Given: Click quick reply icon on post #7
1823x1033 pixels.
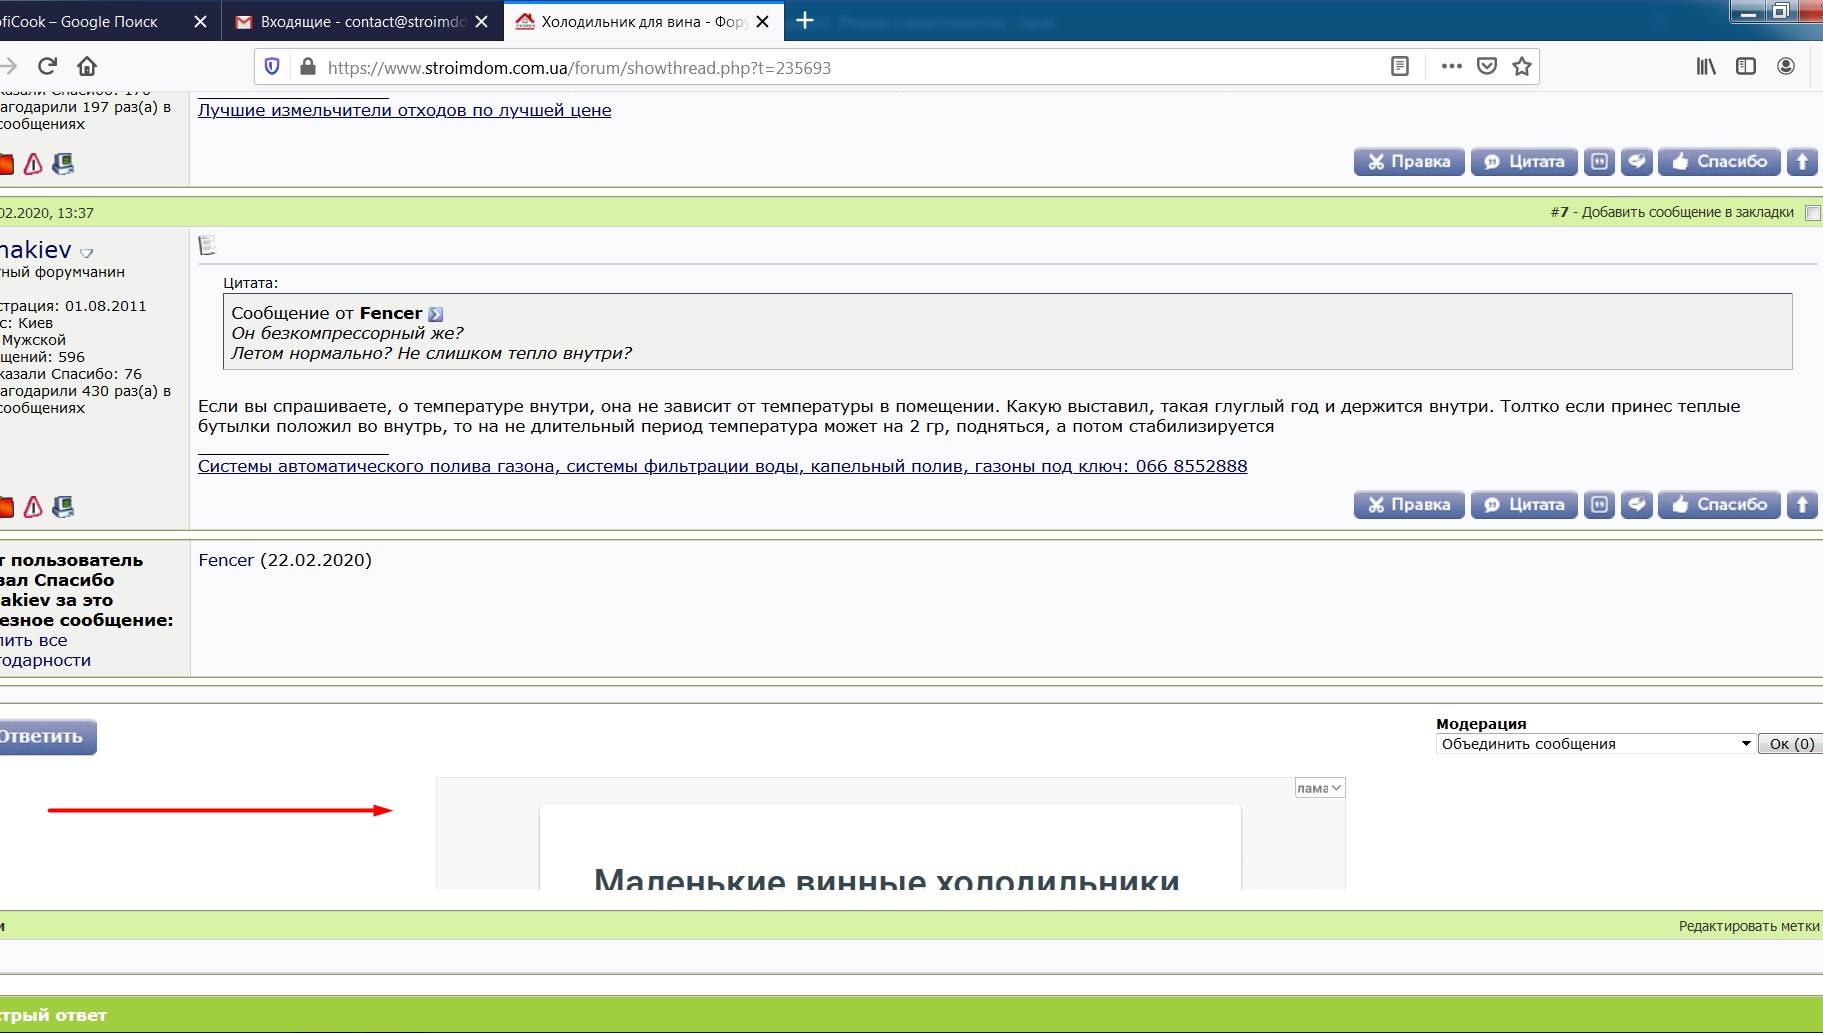Looking at the screenshot, I should [x=1637, y=505].
